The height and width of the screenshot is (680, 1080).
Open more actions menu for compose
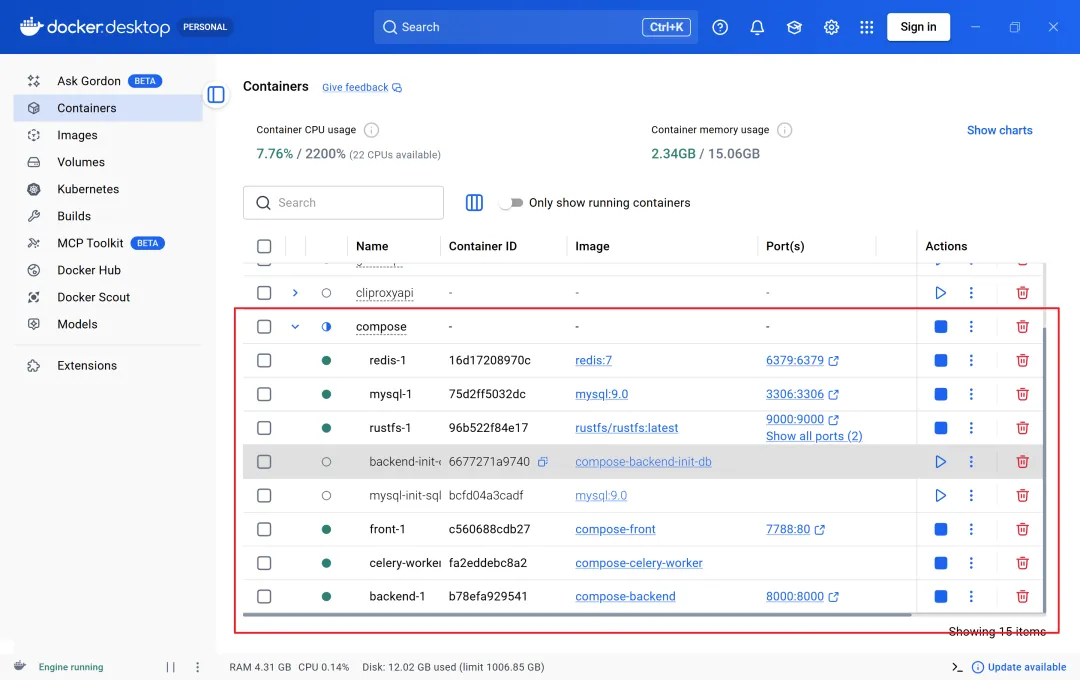click(971, 327)
